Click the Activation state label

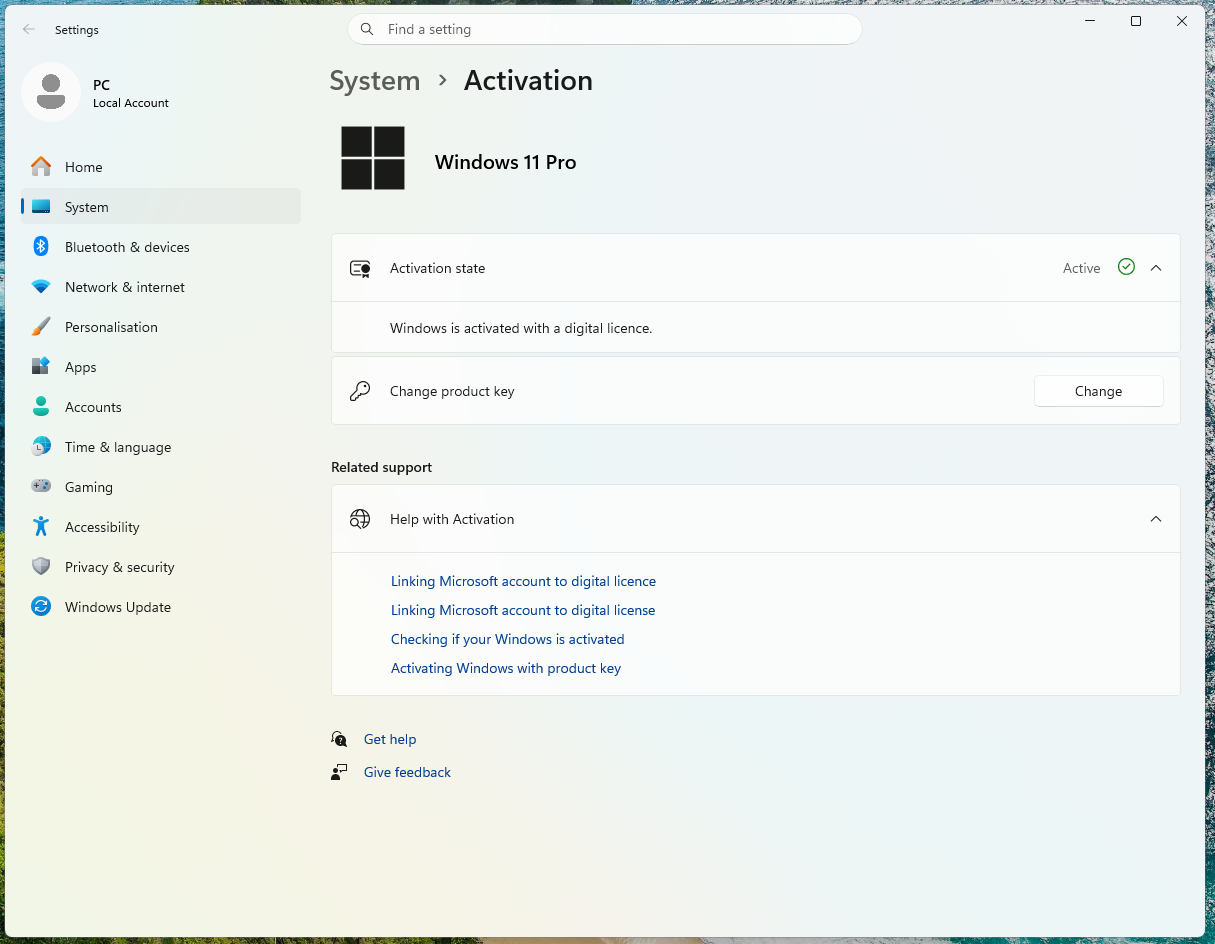pyautogui.click(x=437, y=268)
